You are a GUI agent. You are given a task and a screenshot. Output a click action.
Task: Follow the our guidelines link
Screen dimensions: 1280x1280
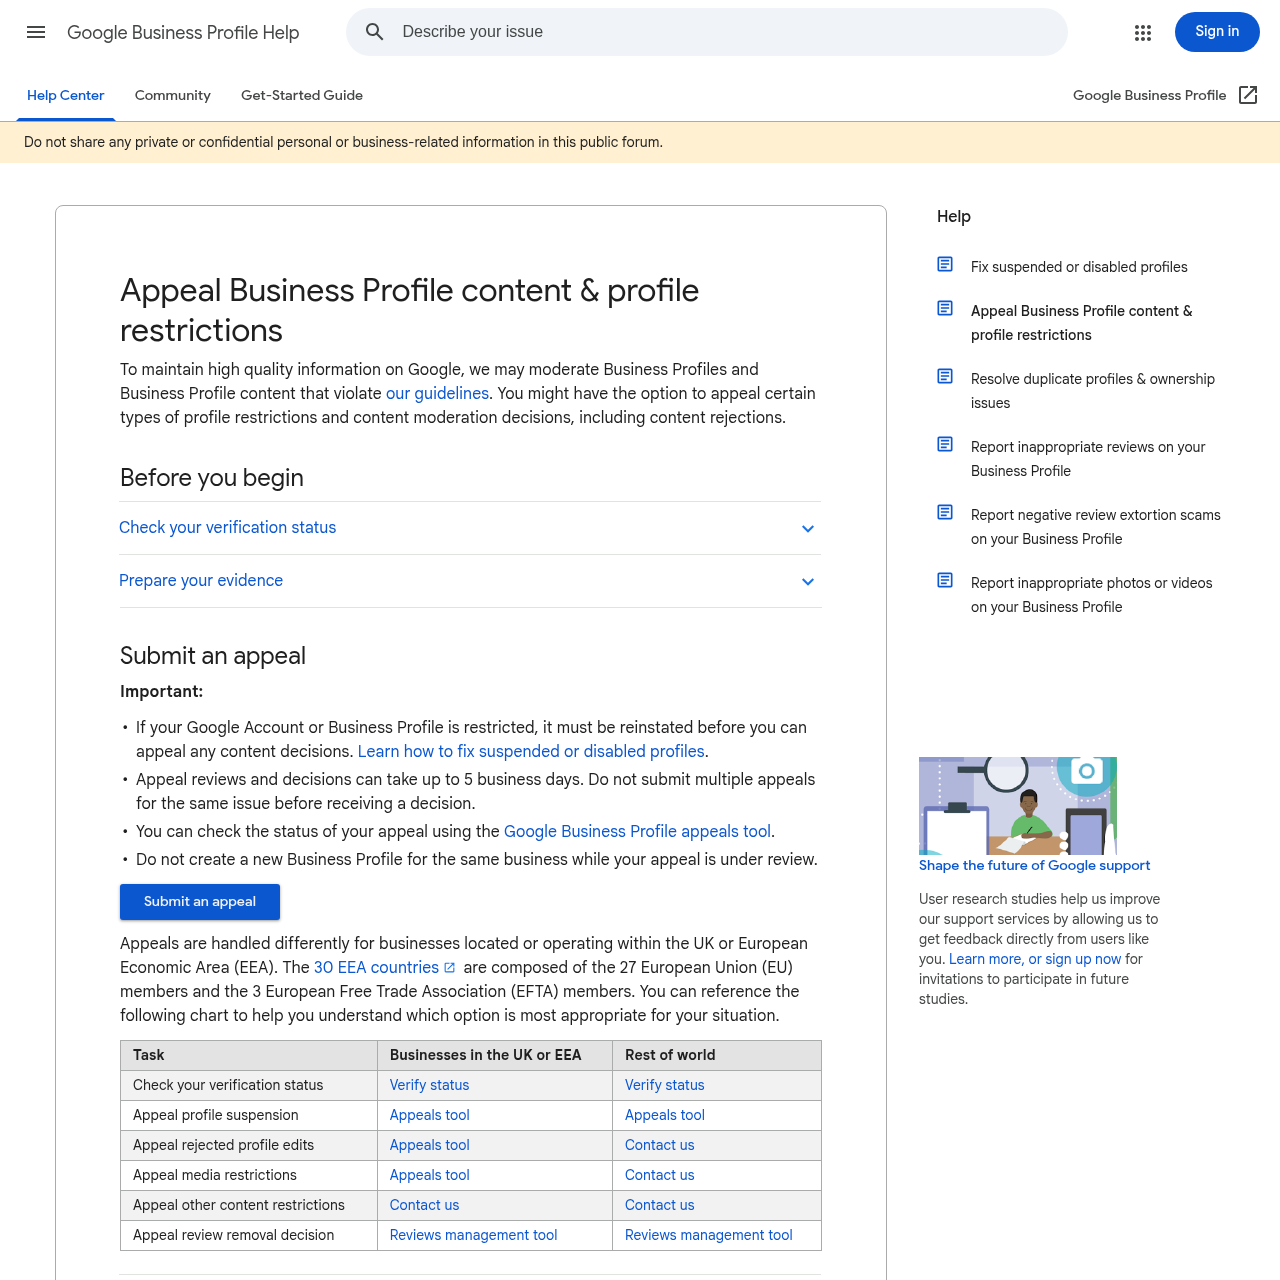(437, 393)
